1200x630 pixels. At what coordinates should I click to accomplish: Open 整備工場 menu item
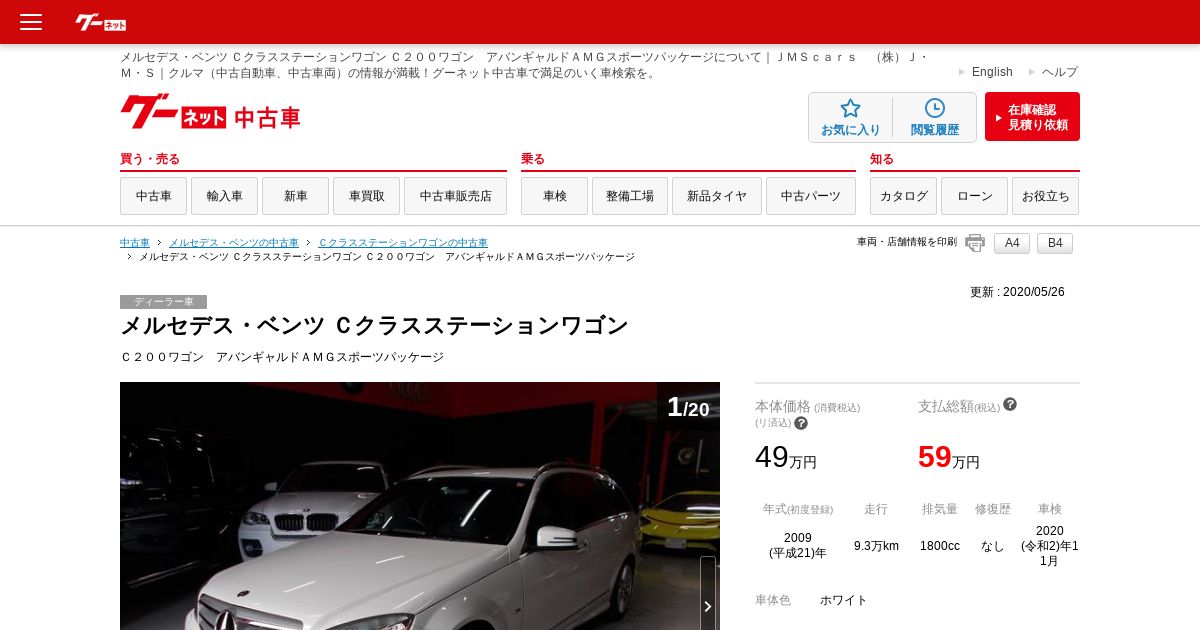630,196
